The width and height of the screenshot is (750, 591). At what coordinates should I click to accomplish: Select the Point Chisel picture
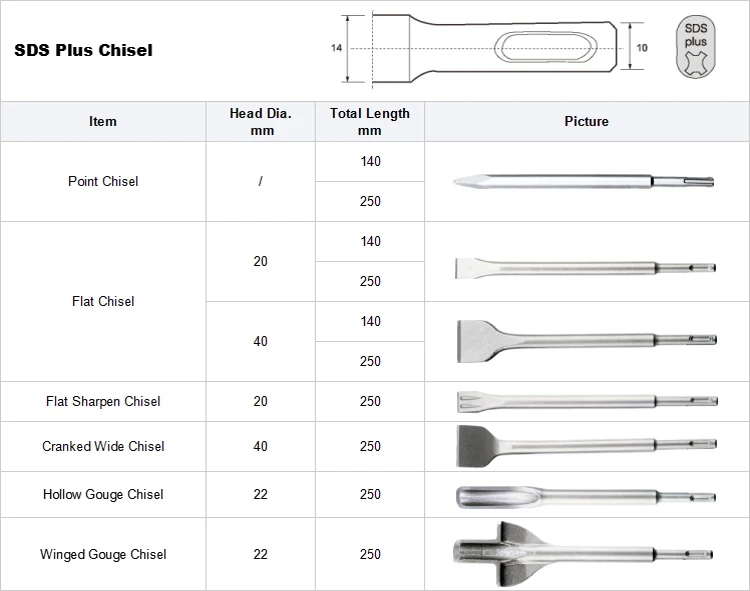[584, 181]
